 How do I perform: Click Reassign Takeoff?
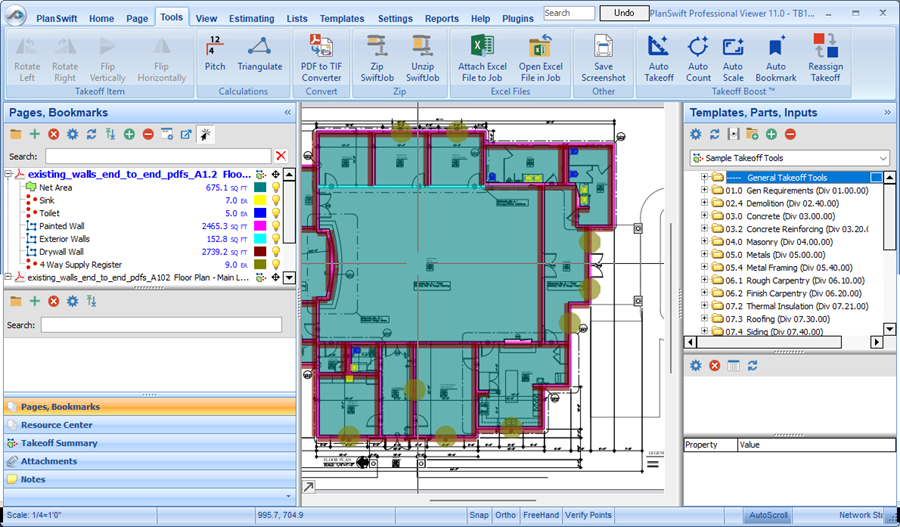point(825,58)
